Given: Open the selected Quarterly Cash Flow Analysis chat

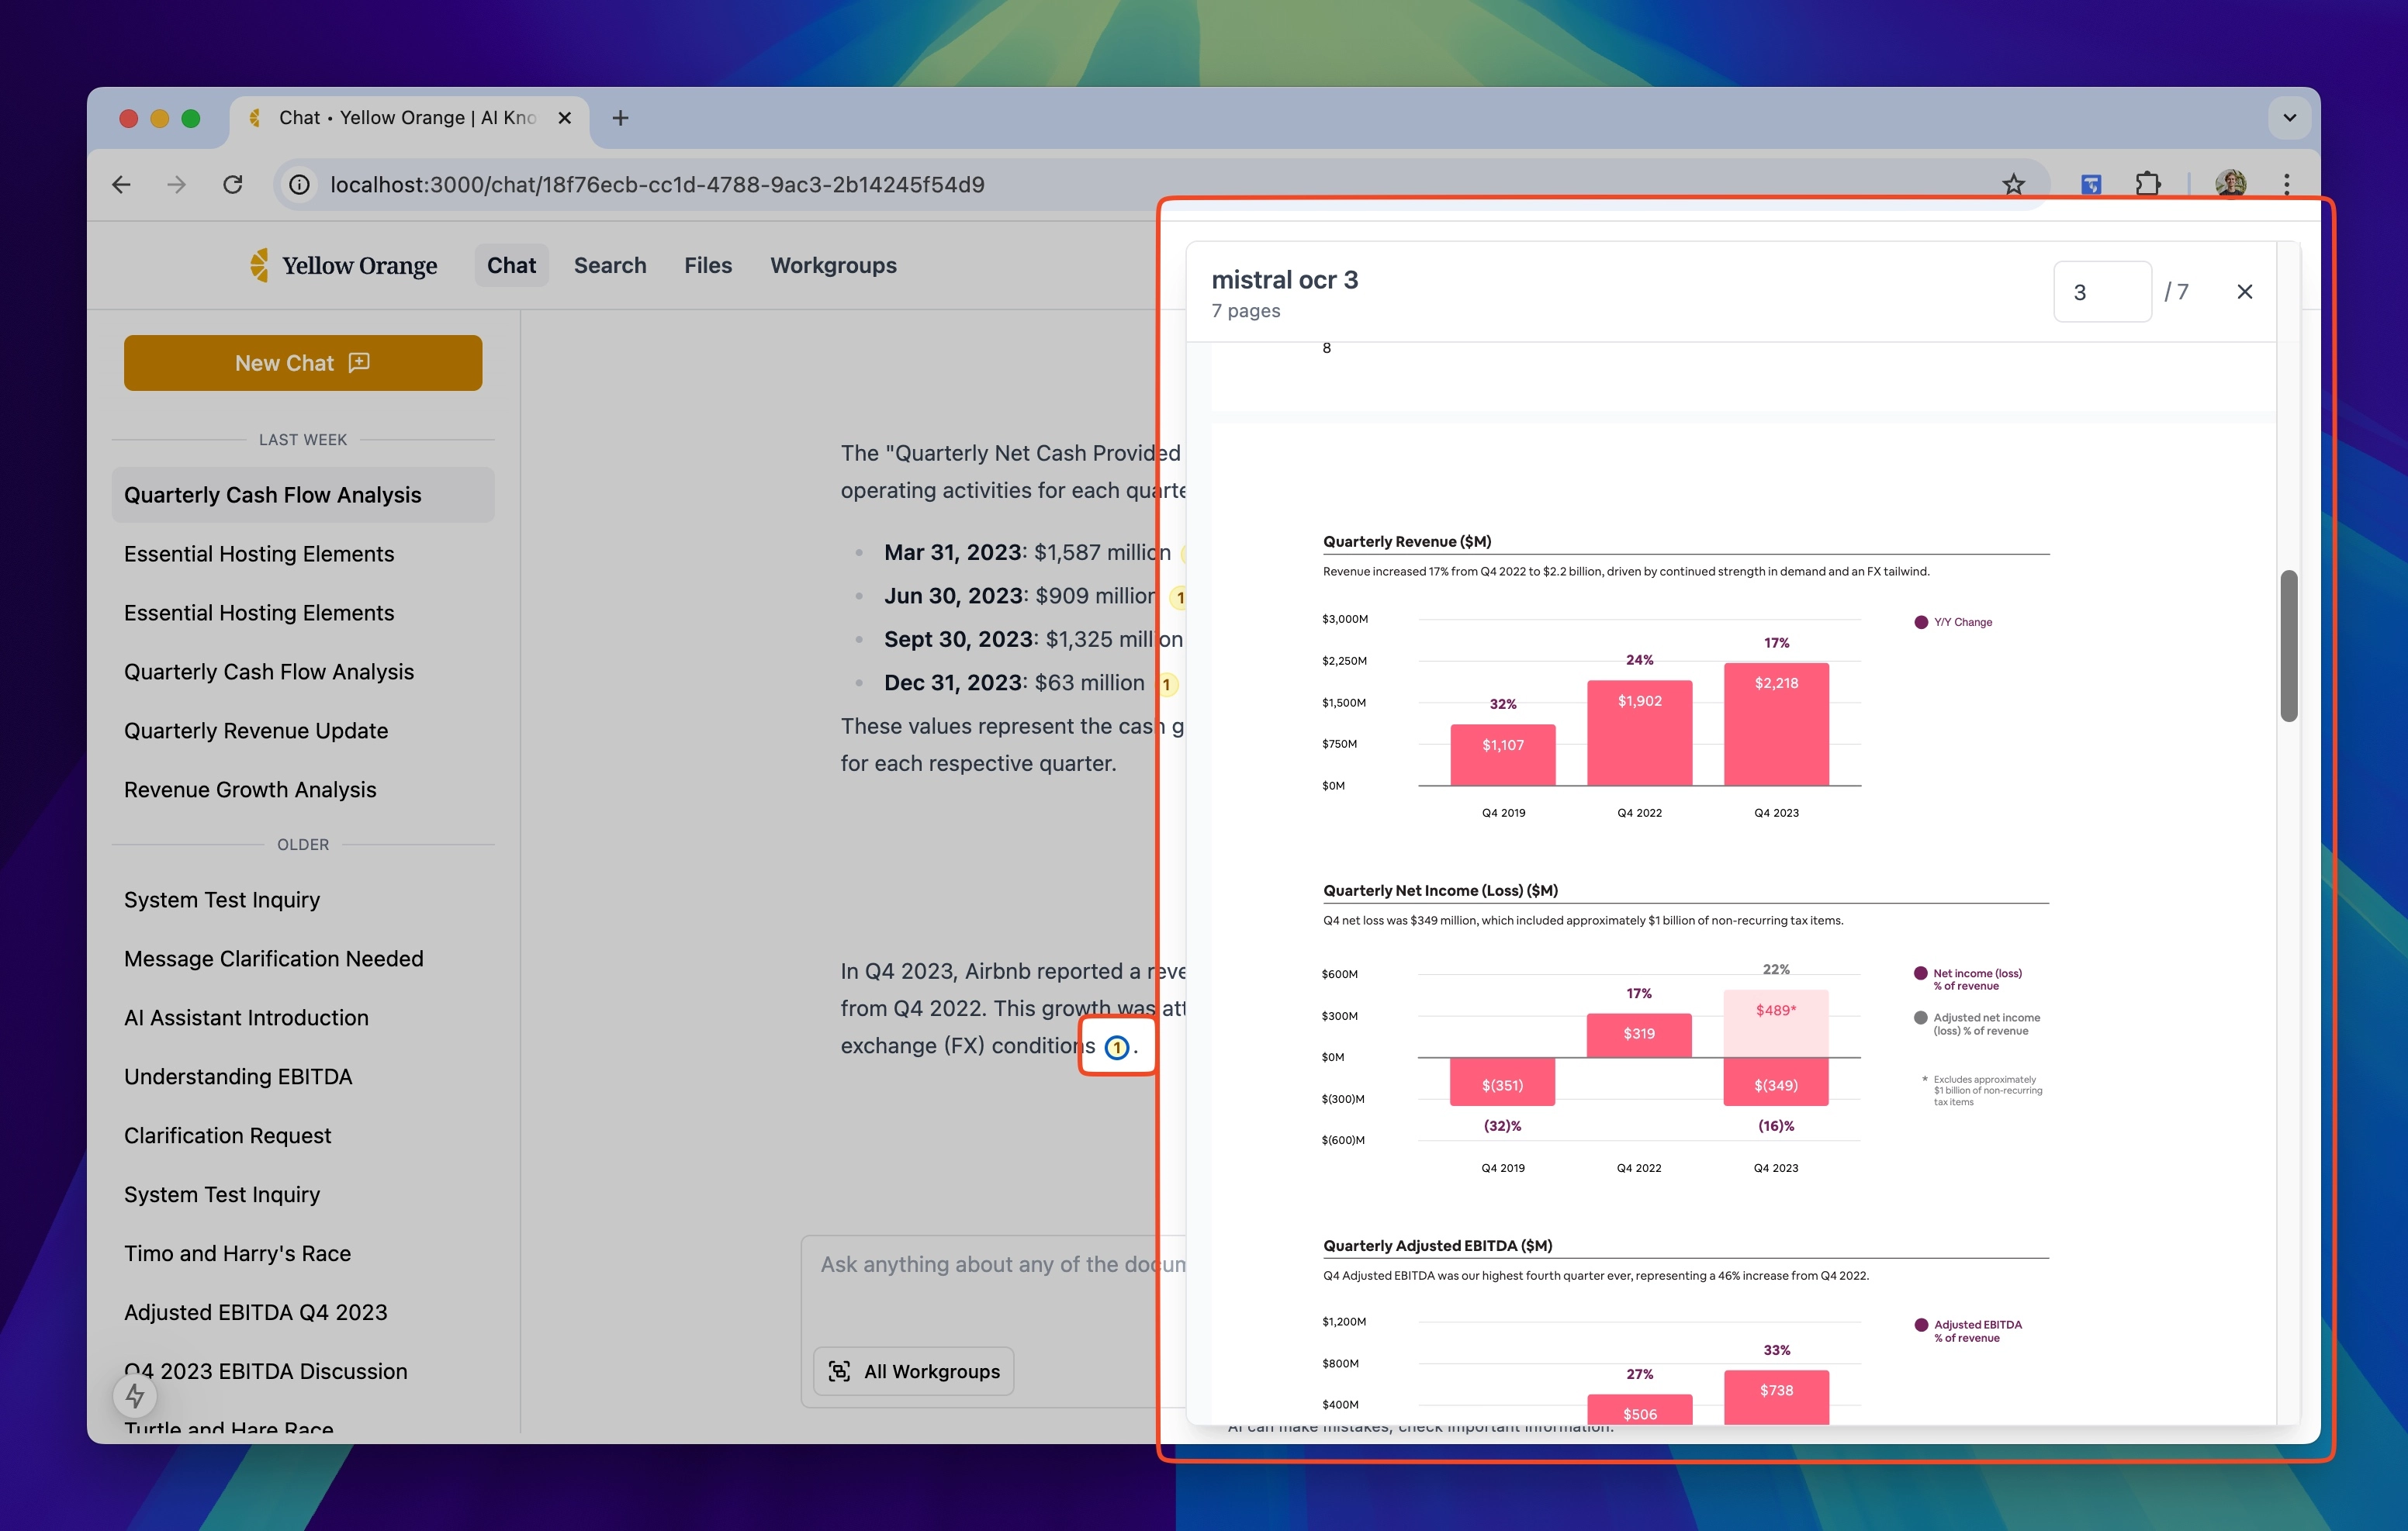Looking at the screenshot, I should [303, 495].
